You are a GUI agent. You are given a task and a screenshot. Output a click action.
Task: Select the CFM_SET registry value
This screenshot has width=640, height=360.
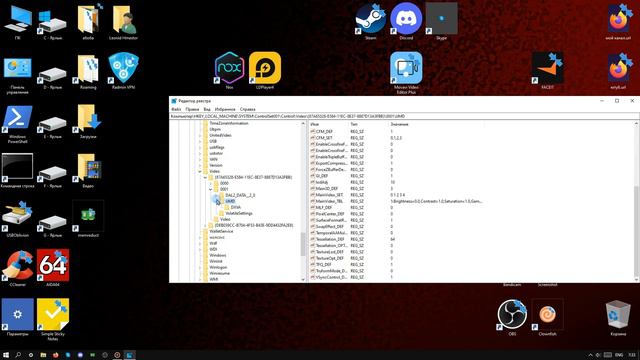[x=324, y=138]
